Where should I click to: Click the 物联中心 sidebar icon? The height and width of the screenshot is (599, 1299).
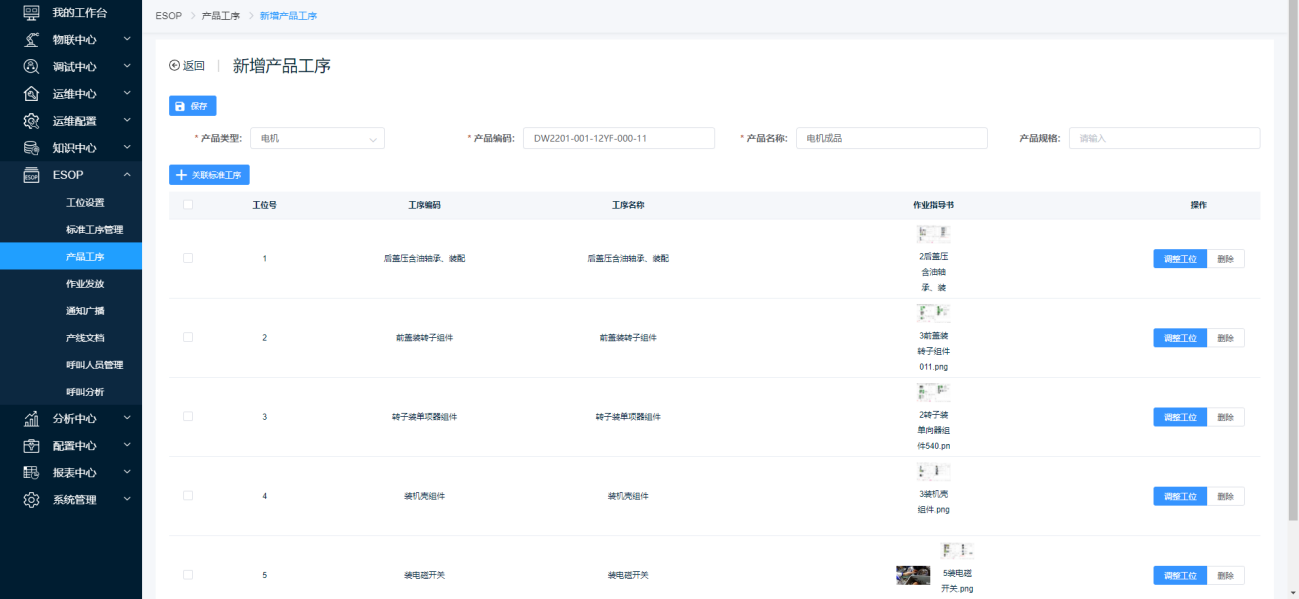pos(31,40)
